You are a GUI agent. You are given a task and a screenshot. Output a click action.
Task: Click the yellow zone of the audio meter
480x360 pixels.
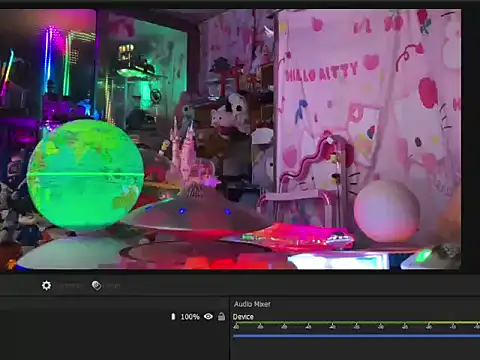tap(453, 323)
